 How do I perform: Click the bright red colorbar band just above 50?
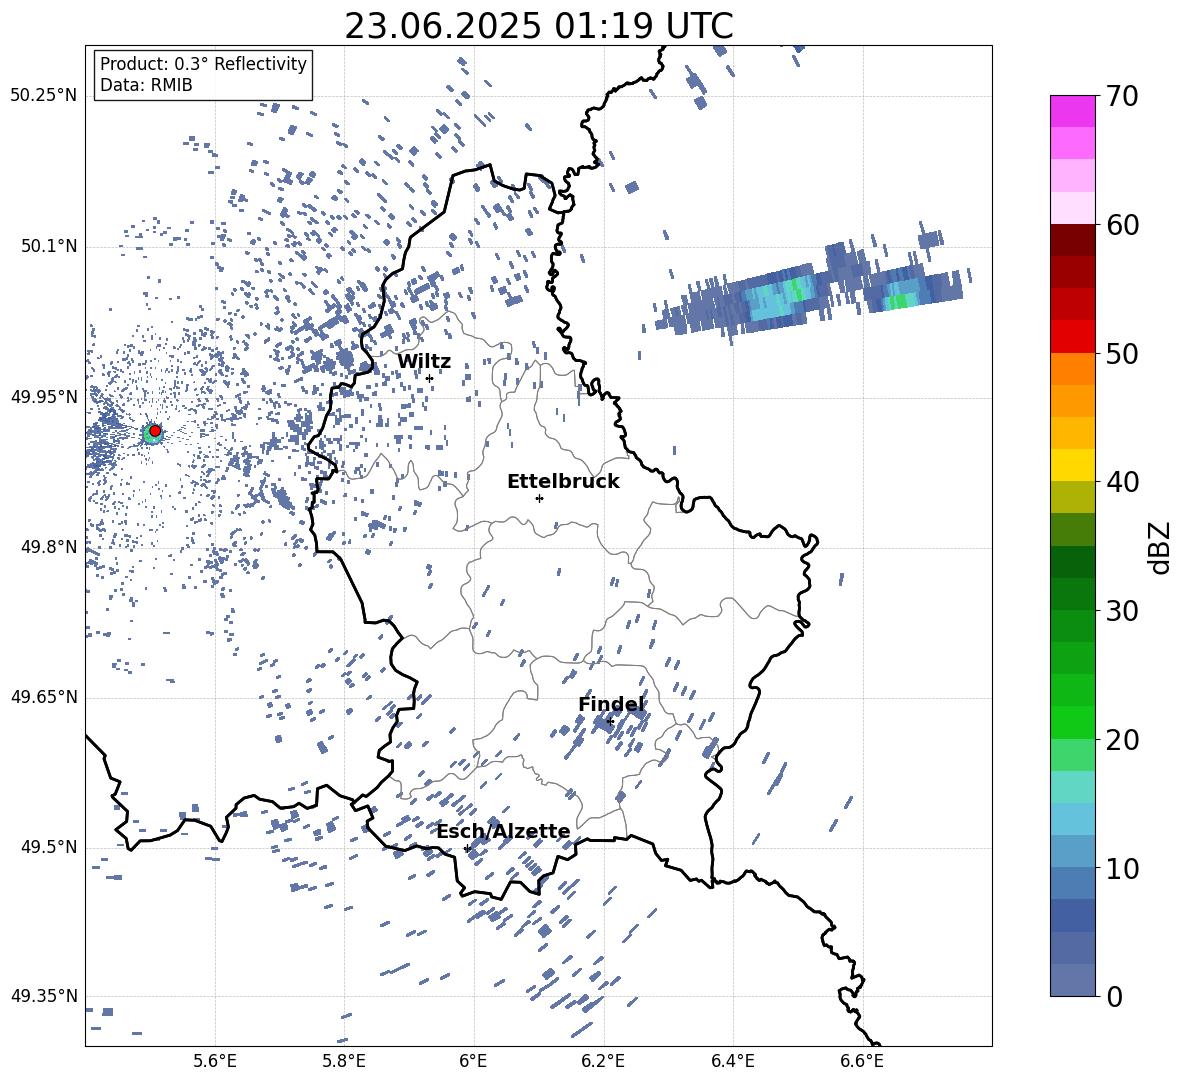[x=1072, y=337]
